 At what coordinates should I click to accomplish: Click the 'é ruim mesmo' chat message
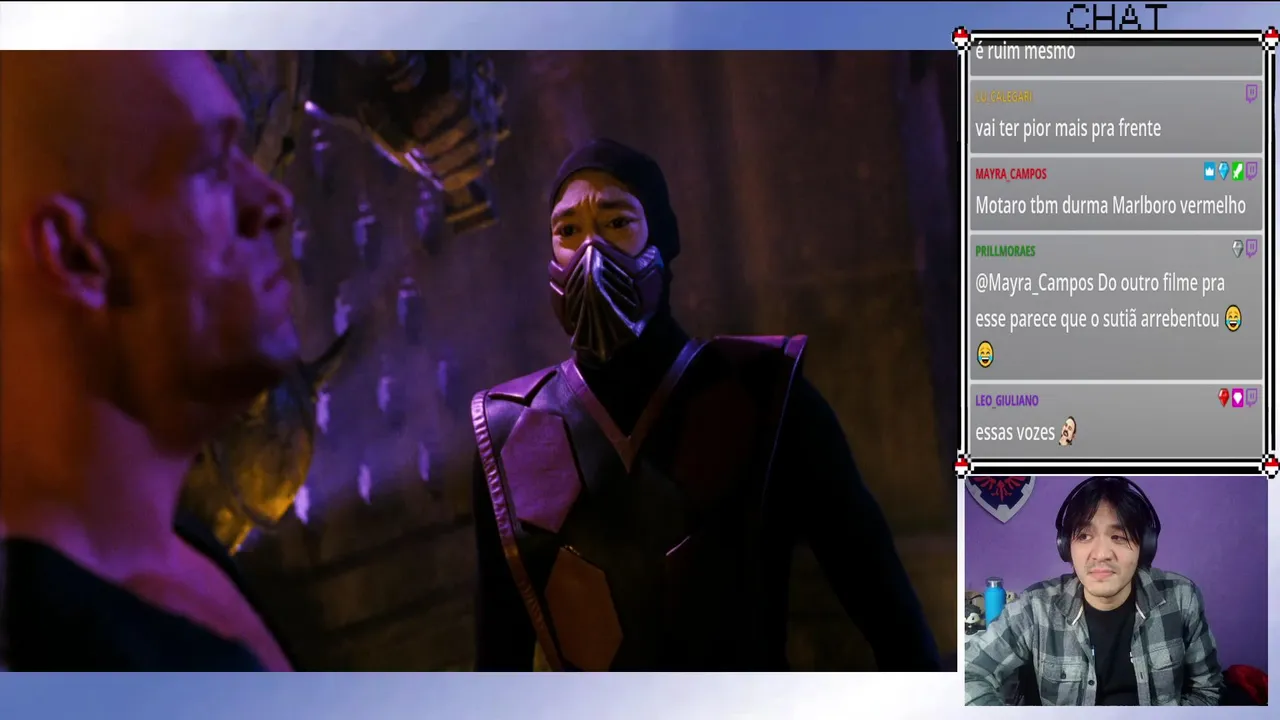1025,52
